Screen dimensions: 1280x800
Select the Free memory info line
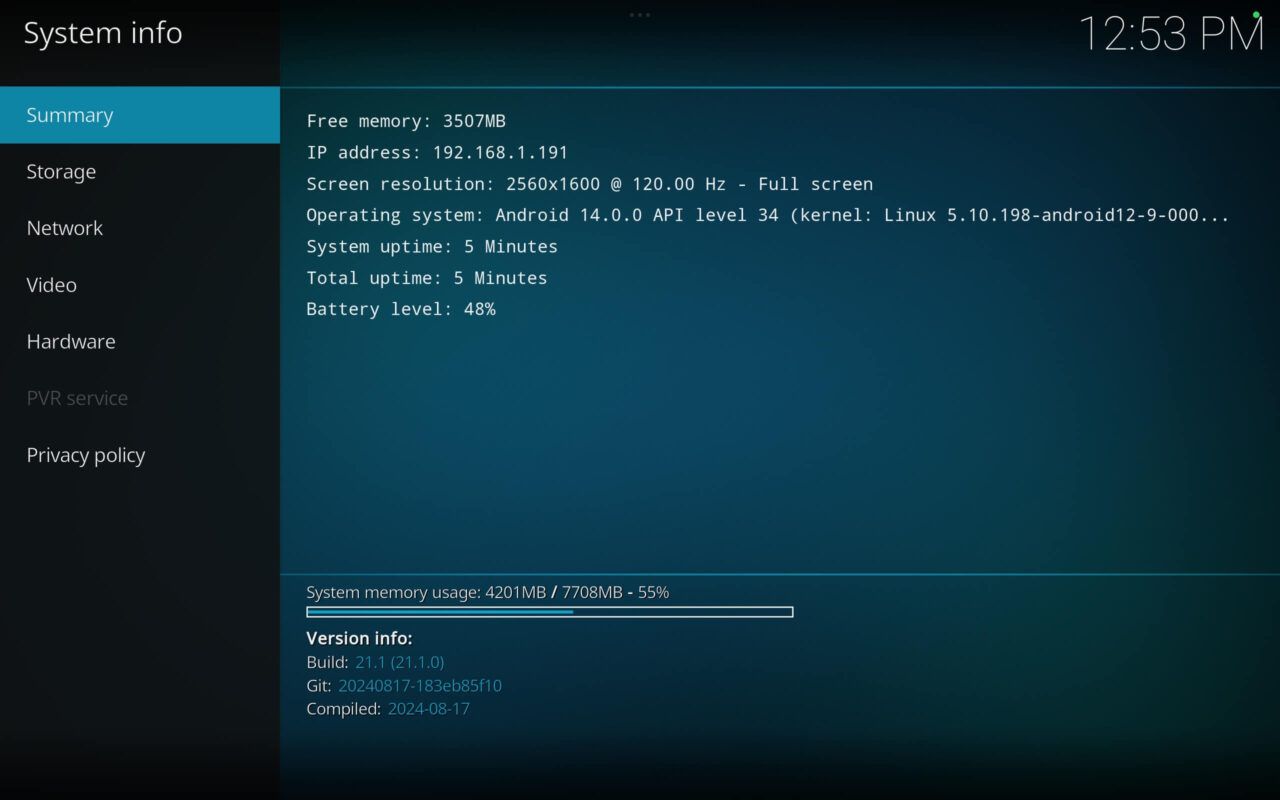tap(406, 121)
